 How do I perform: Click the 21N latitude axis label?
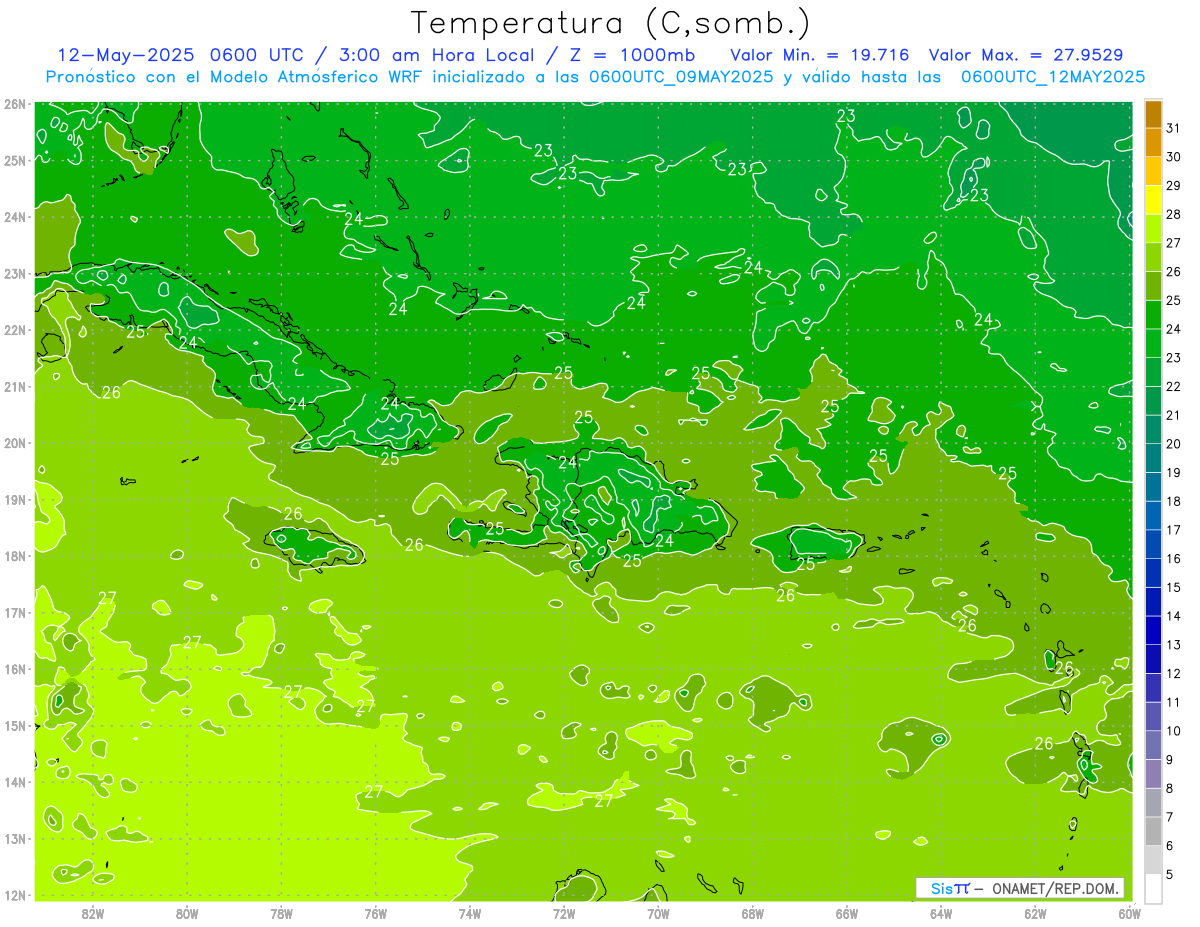(x=14, y=386)
